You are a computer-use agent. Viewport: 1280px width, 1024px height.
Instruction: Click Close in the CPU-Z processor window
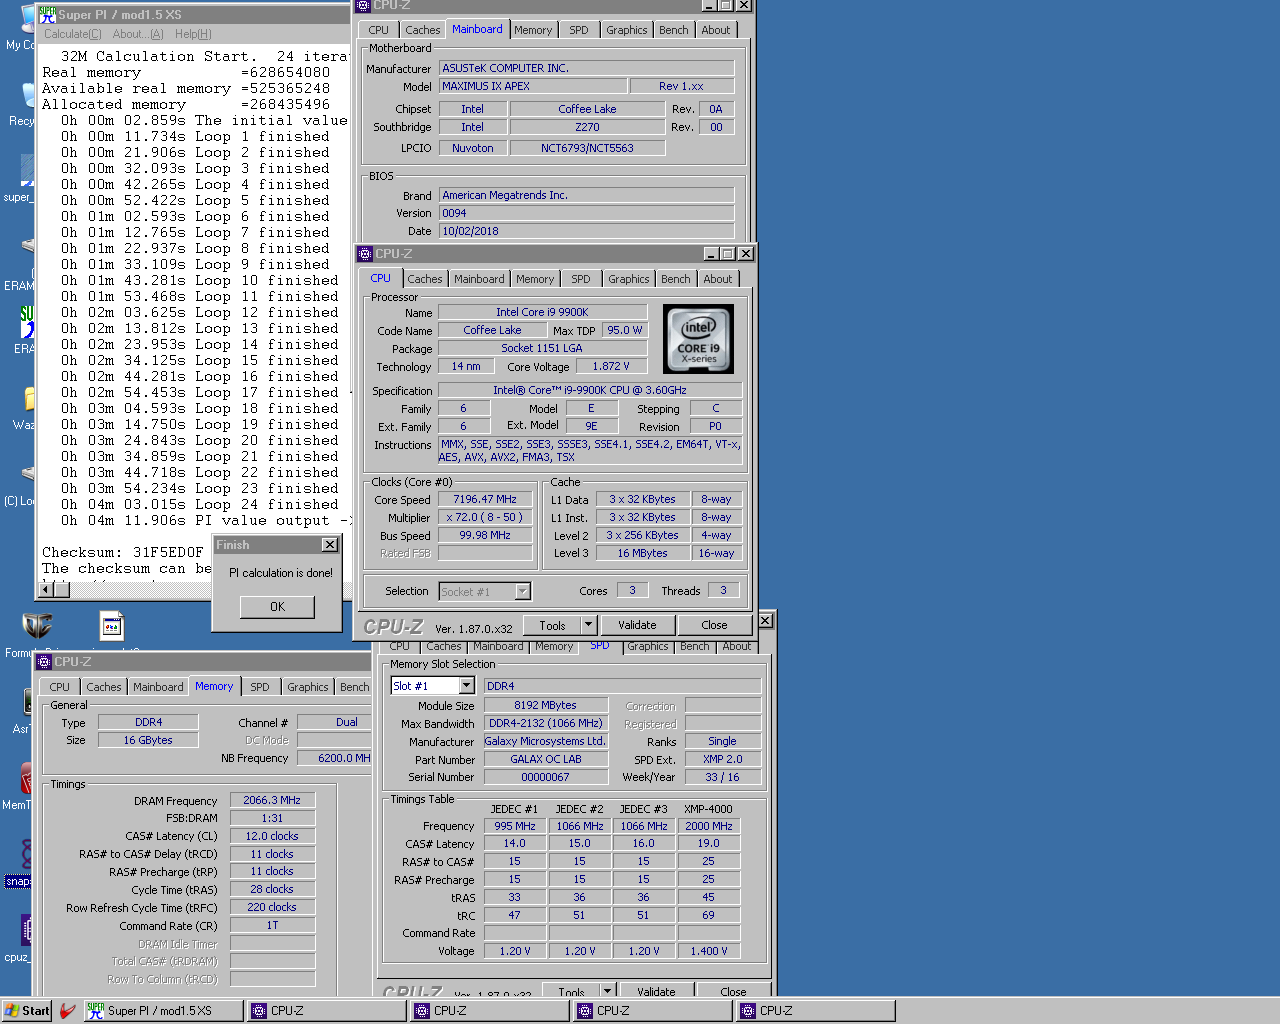tap(714, 626)
